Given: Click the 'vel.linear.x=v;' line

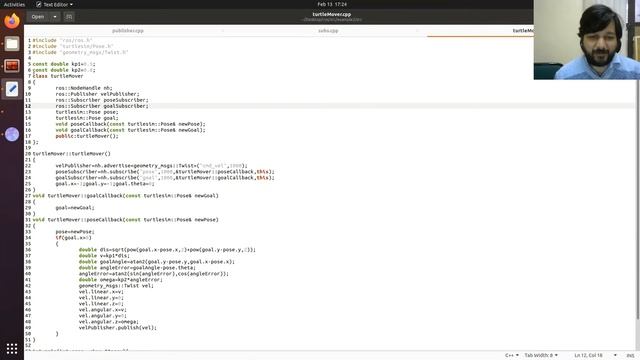Looking at the screenshot, I should [x=101, y=292].
